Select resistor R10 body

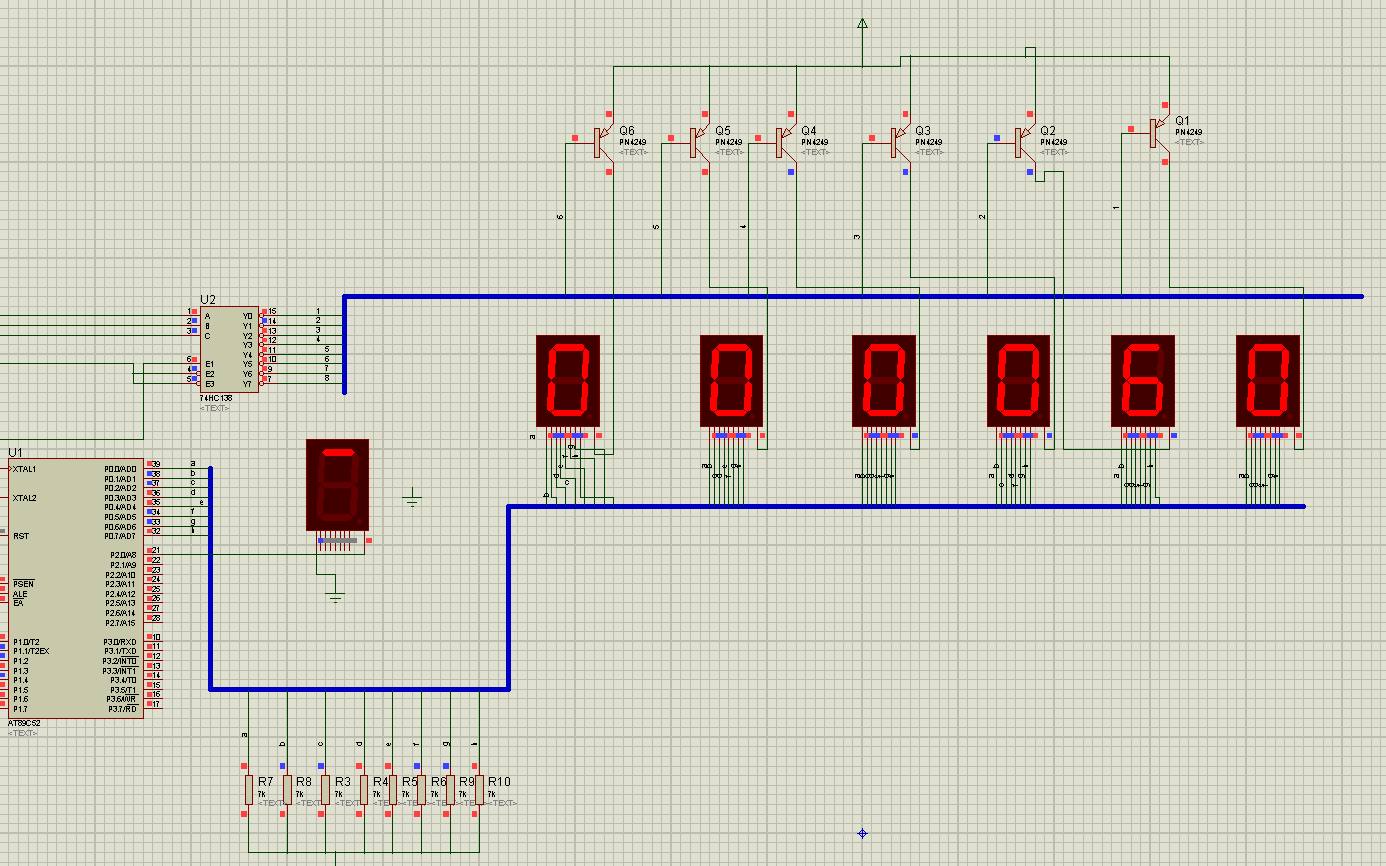tap(479, 789)
